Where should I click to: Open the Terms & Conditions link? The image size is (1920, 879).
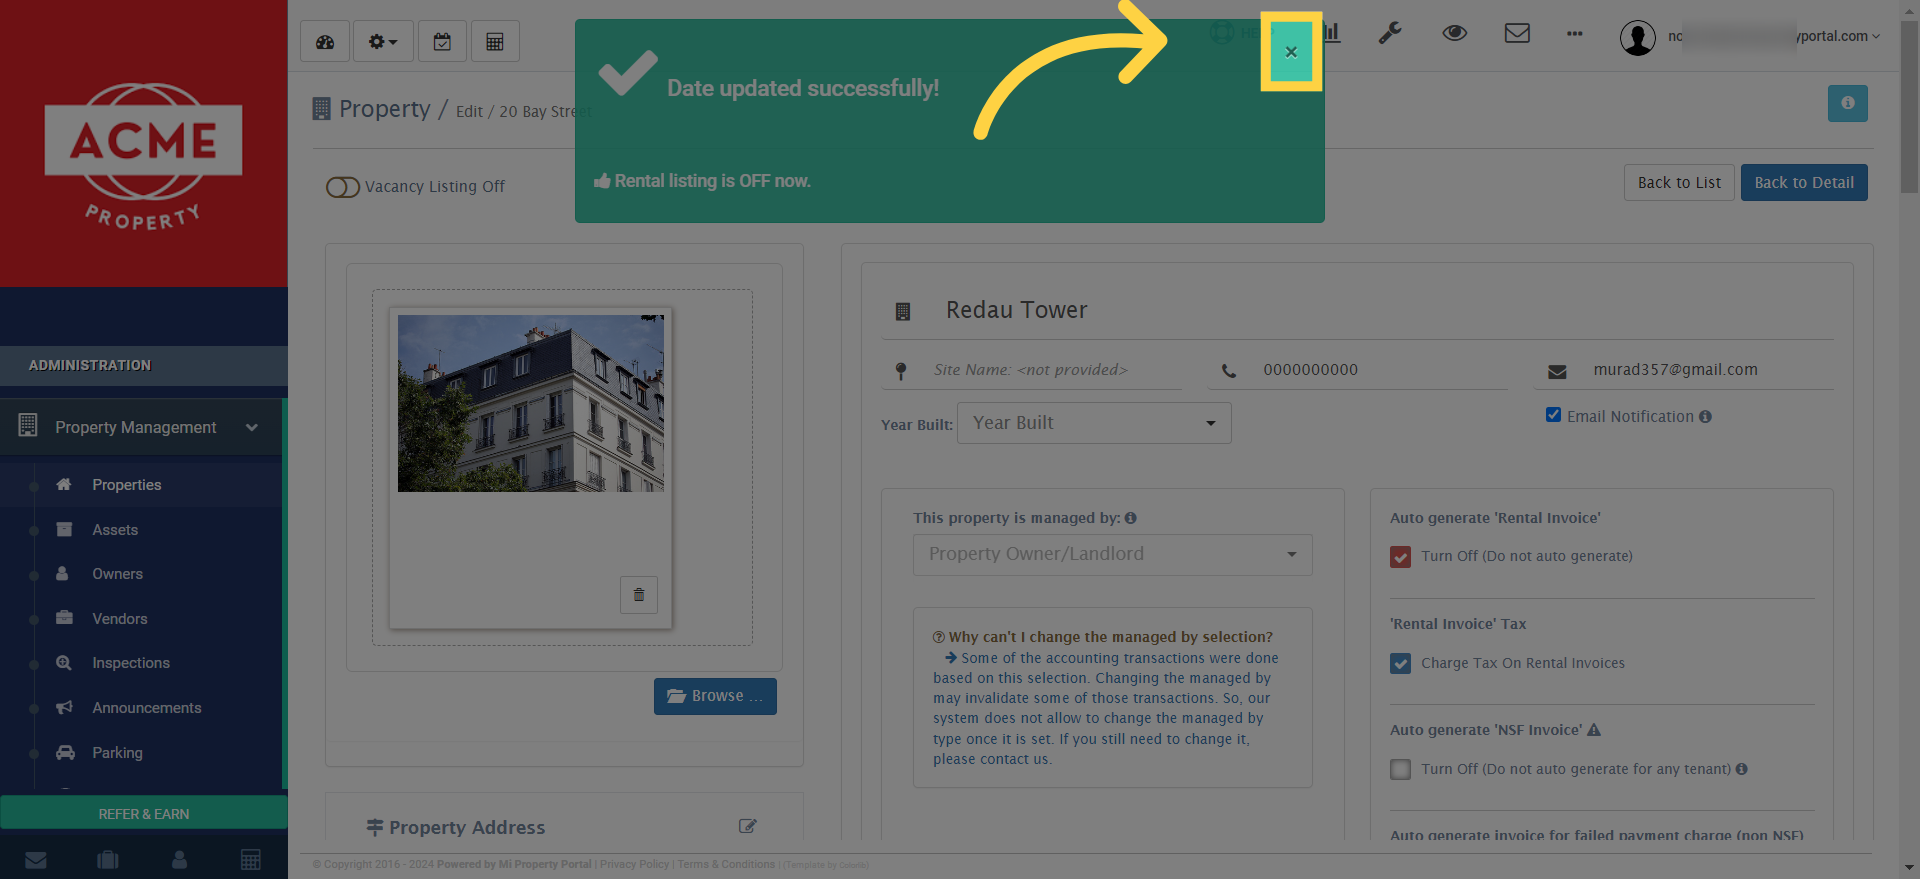coord(726,865)
